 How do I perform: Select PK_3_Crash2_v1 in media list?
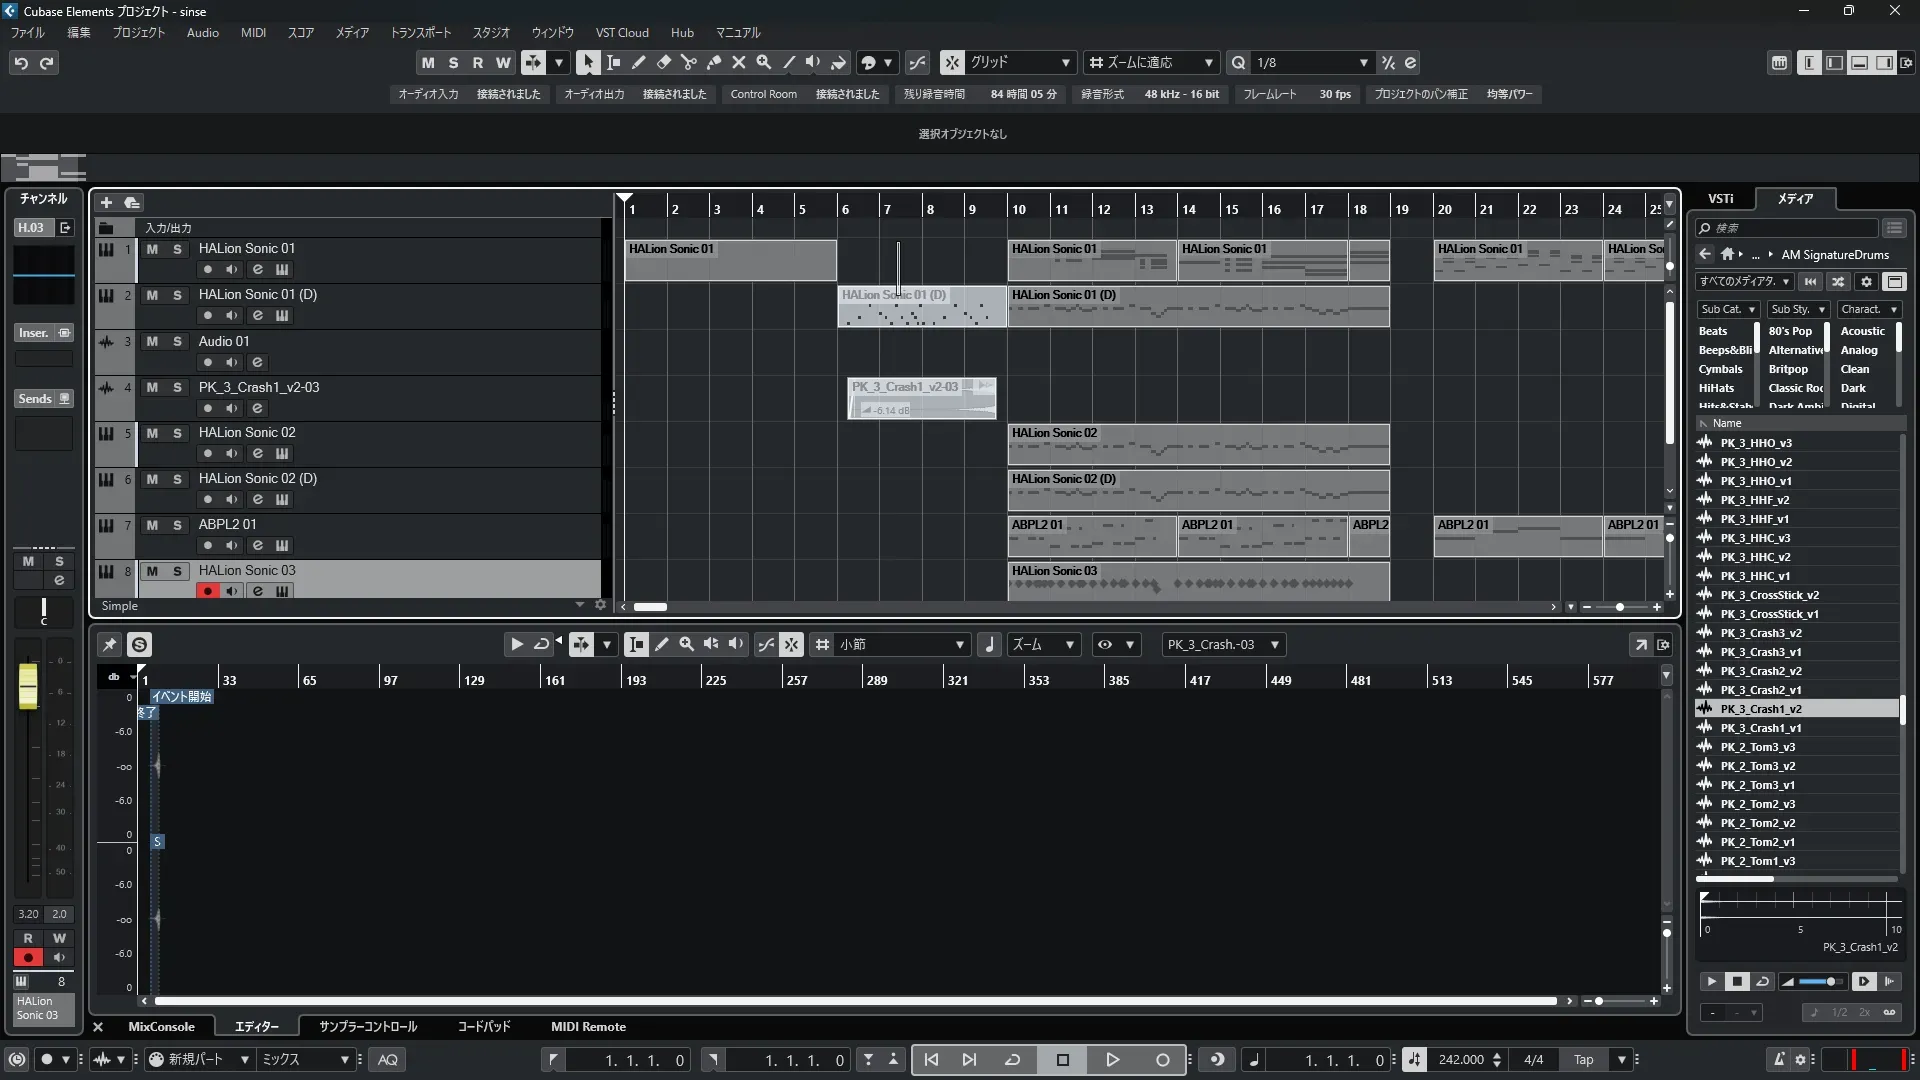1760,690
